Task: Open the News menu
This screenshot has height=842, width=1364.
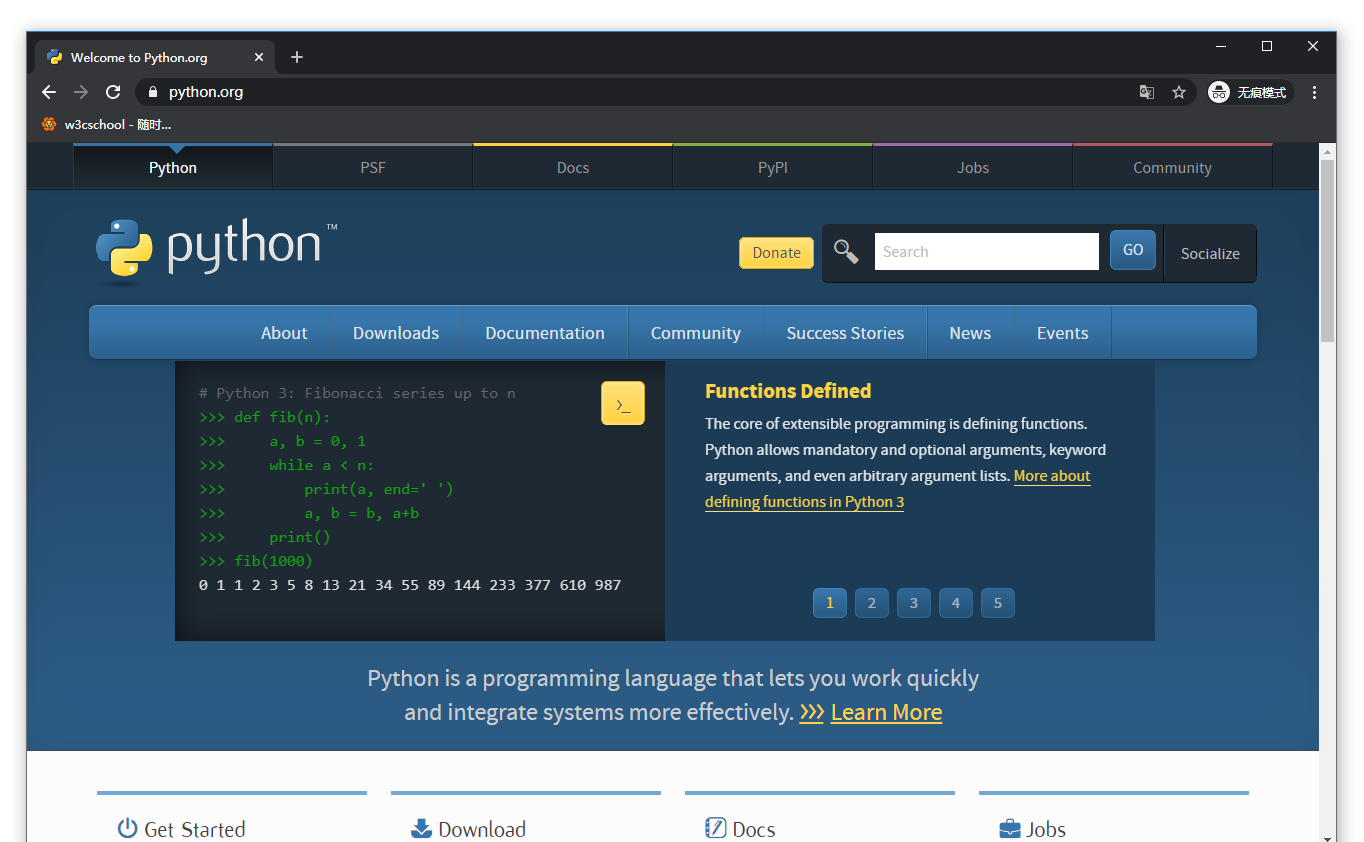Action: pyautogui.click(x=970, y=333)
